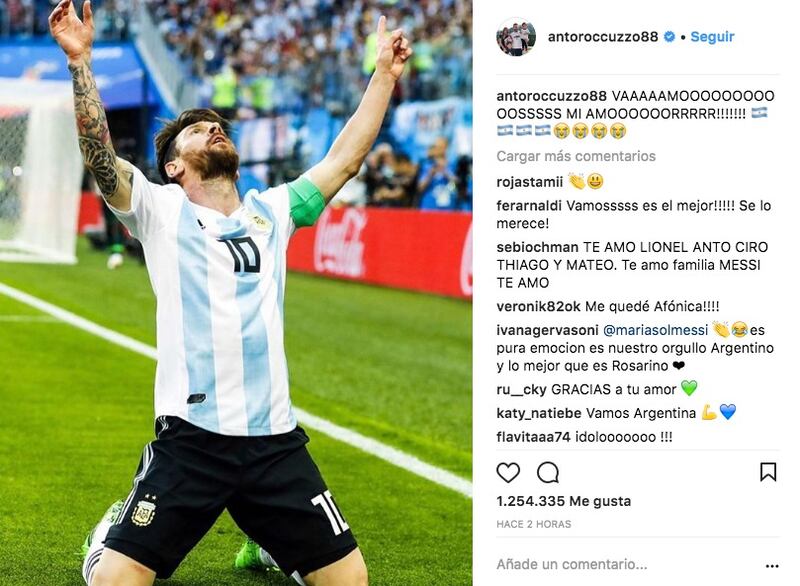Follow the account via Seguir
Image resolution: width=800 pixels, height=586 pixels.
[x=712, y=37]
